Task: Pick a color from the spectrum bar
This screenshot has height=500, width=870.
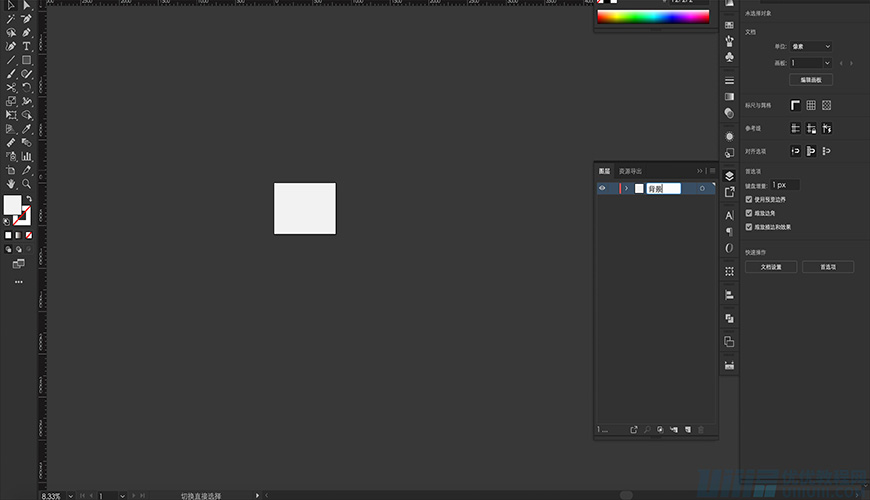Action: [652, 17]
